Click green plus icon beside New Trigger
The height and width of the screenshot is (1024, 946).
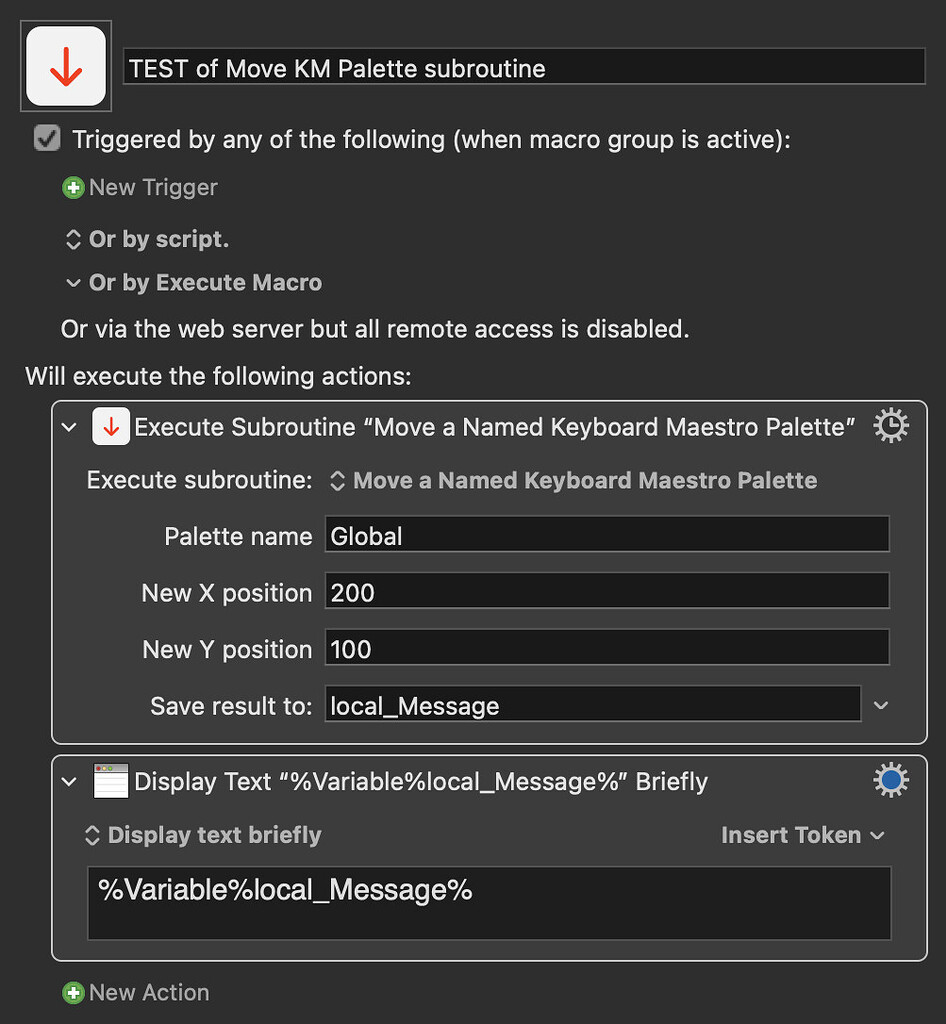coord(73,188)
